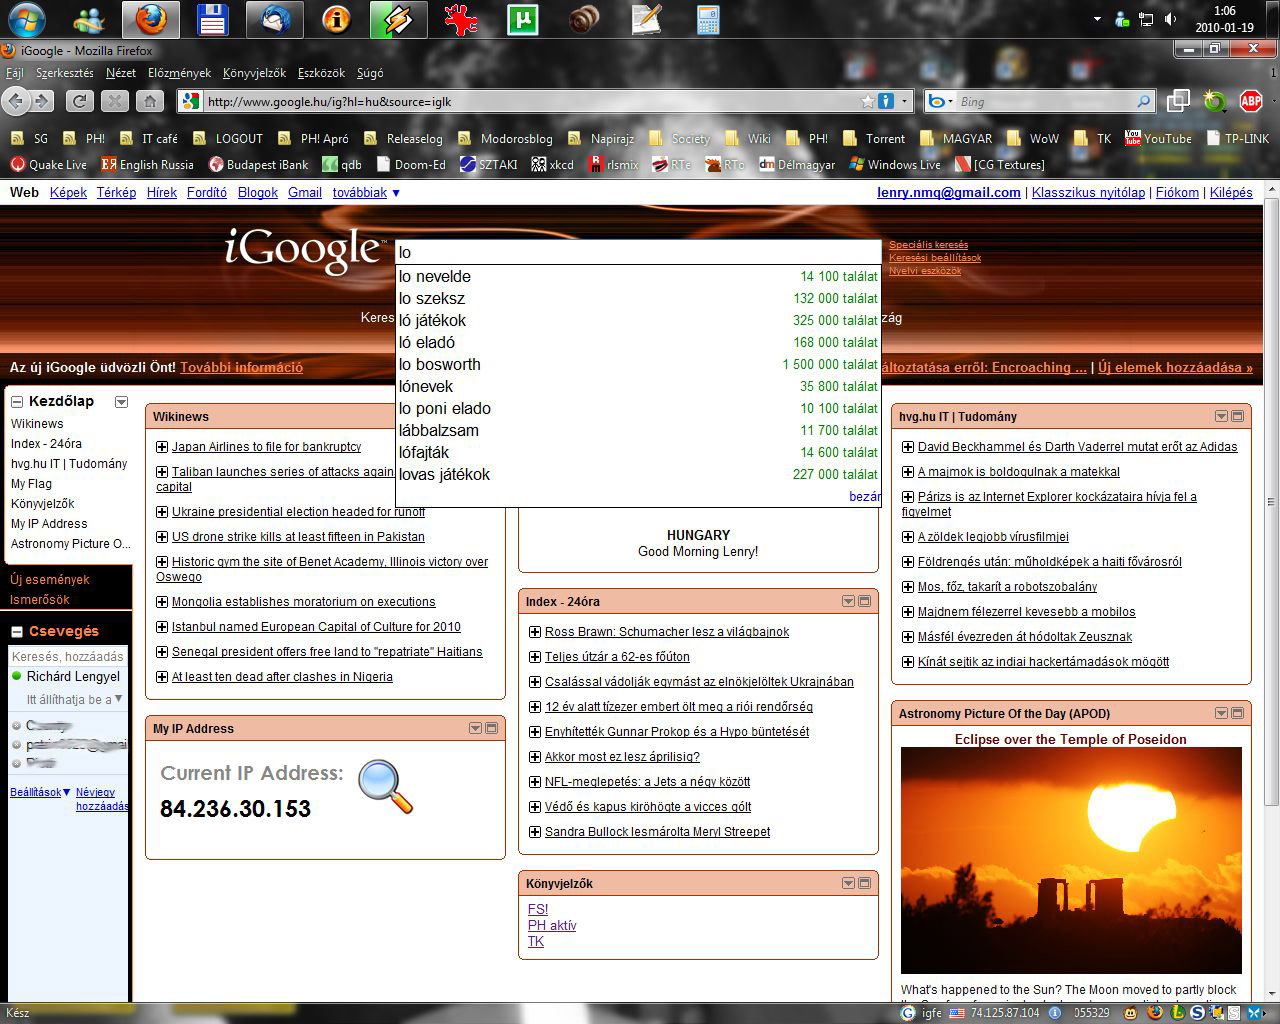Open the Quake Live bookmark
This screenshot has width=1280, height=1024.
(48, 165)
